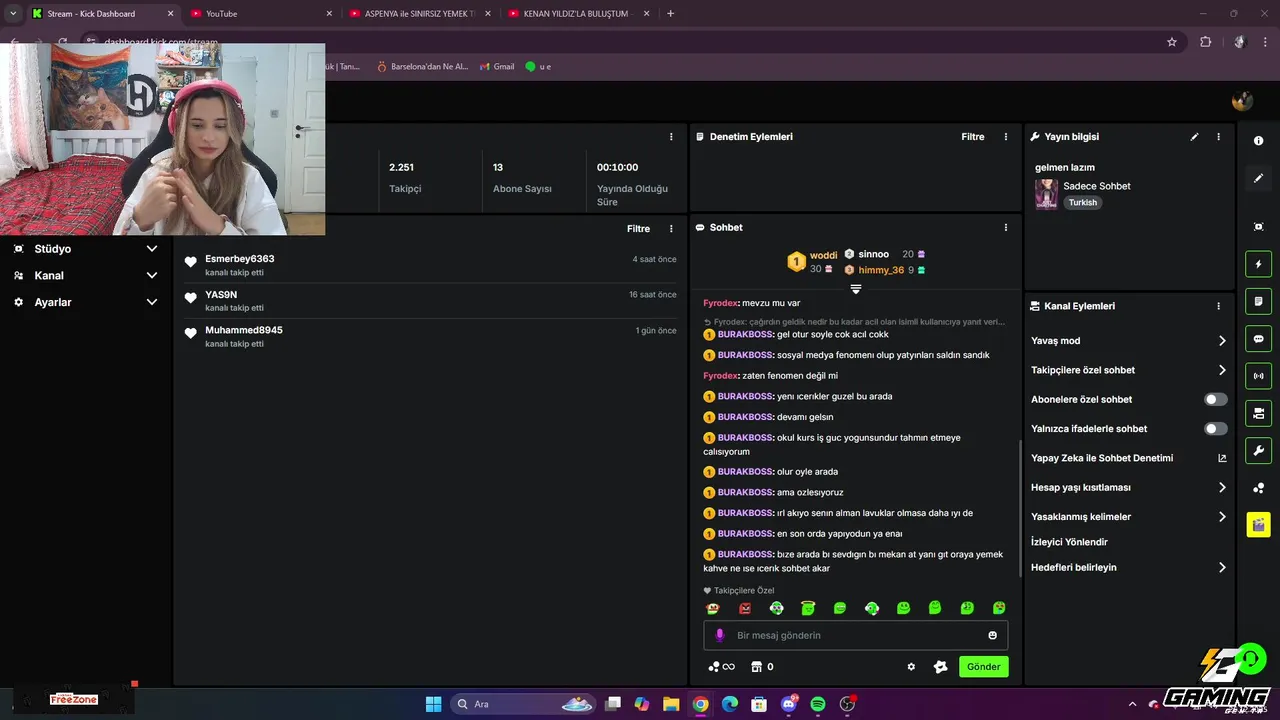Toggle Yalnızca ifadelerle sohbet switch

(1215, 429)
